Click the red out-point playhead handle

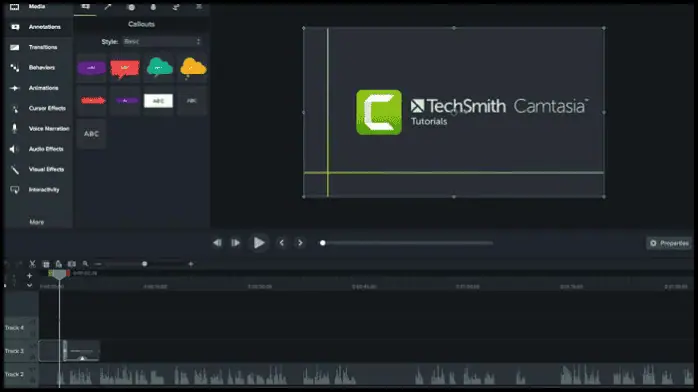[x=68, y=273]
